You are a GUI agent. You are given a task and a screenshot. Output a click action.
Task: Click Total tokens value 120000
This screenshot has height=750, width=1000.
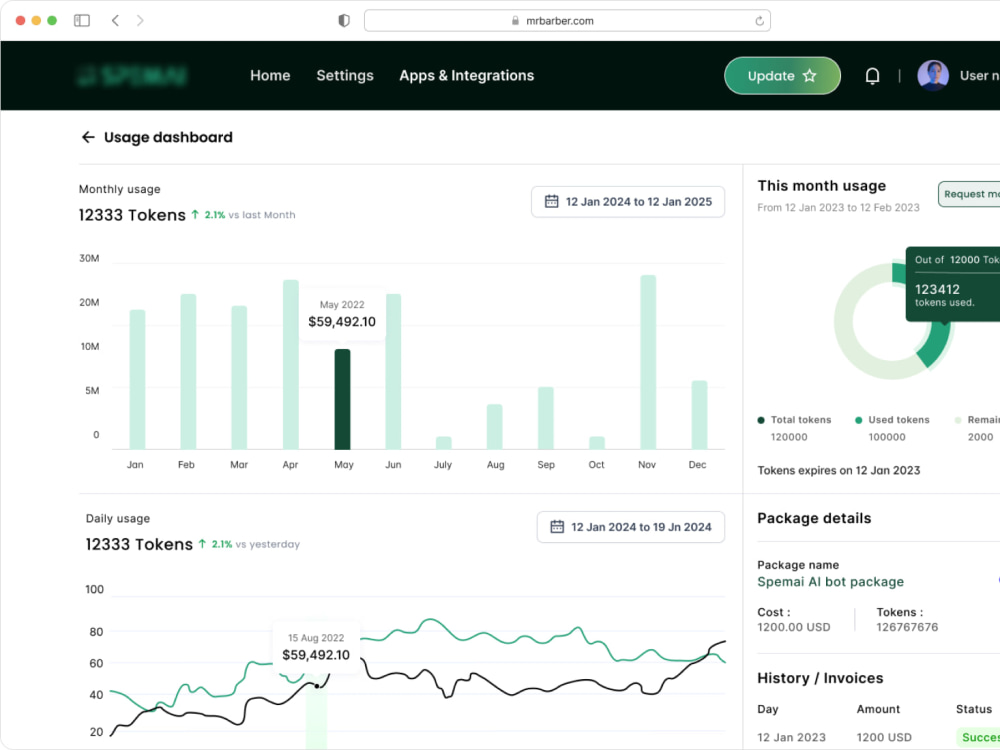pos(789,437)
